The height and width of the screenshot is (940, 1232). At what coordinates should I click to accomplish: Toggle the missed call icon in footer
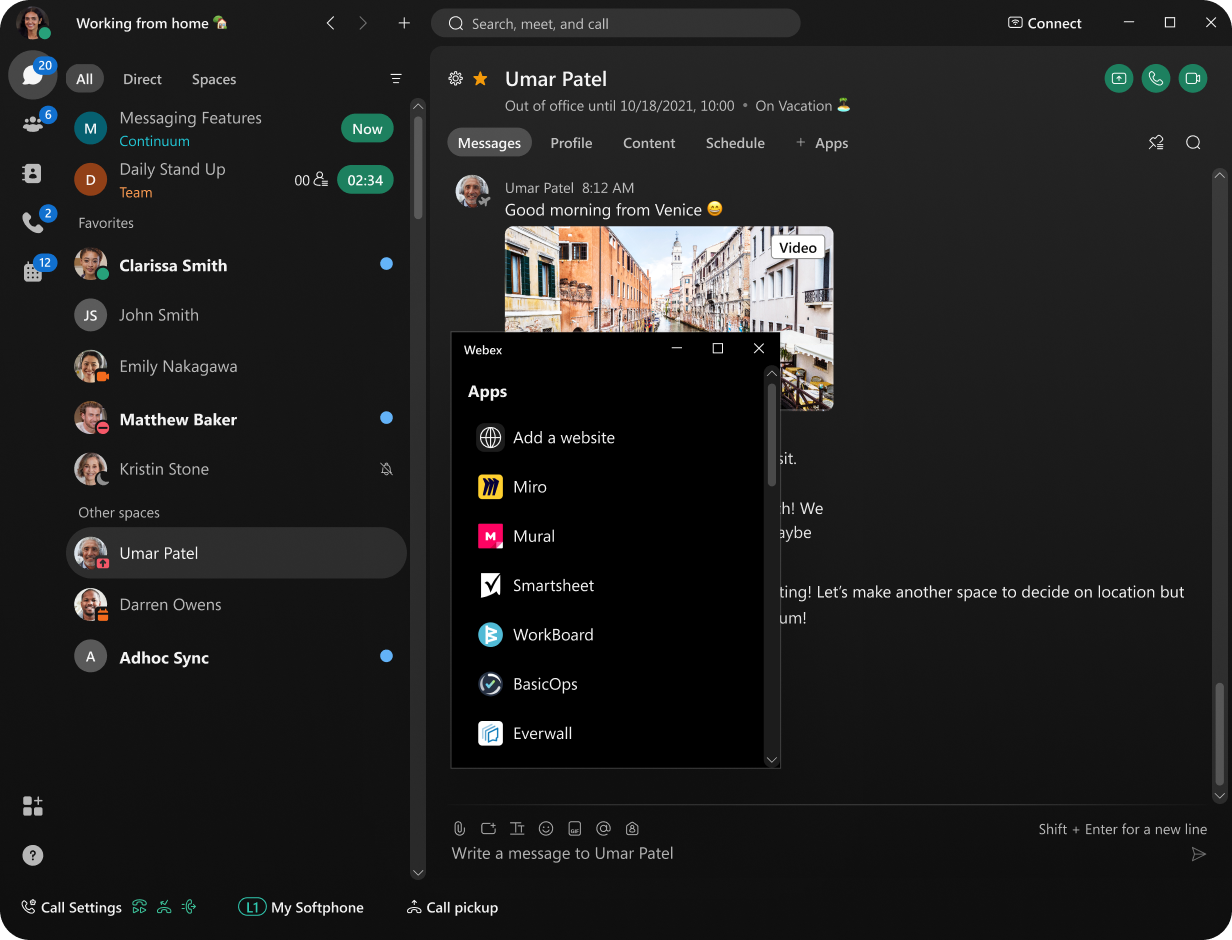(164, 907)
